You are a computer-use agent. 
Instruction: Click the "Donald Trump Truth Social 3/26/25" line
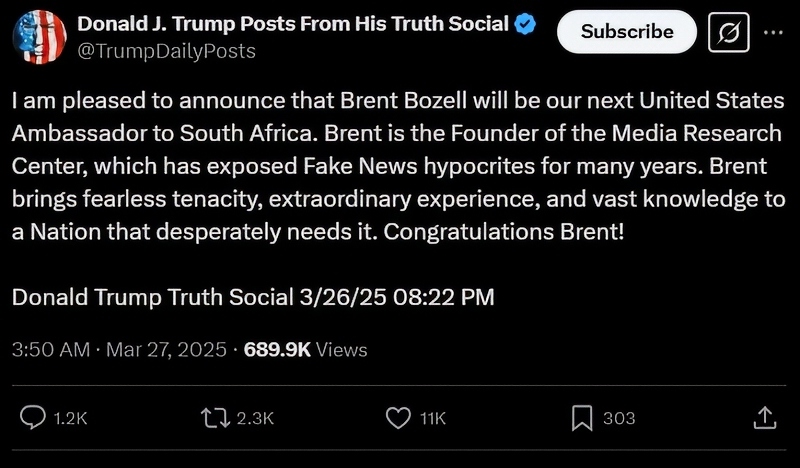tap(253, 297)
